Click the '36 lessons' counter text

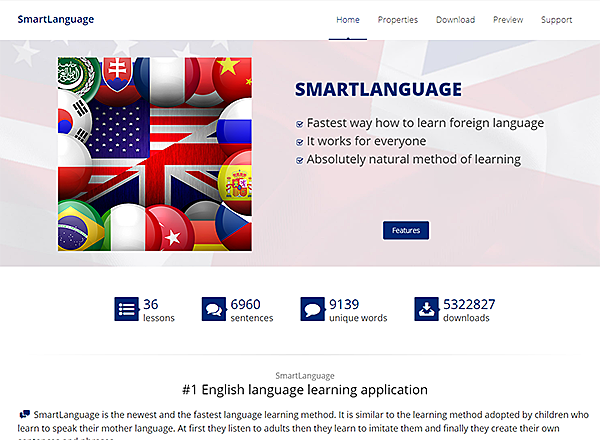pyautogui.click(x=158, y=310)
